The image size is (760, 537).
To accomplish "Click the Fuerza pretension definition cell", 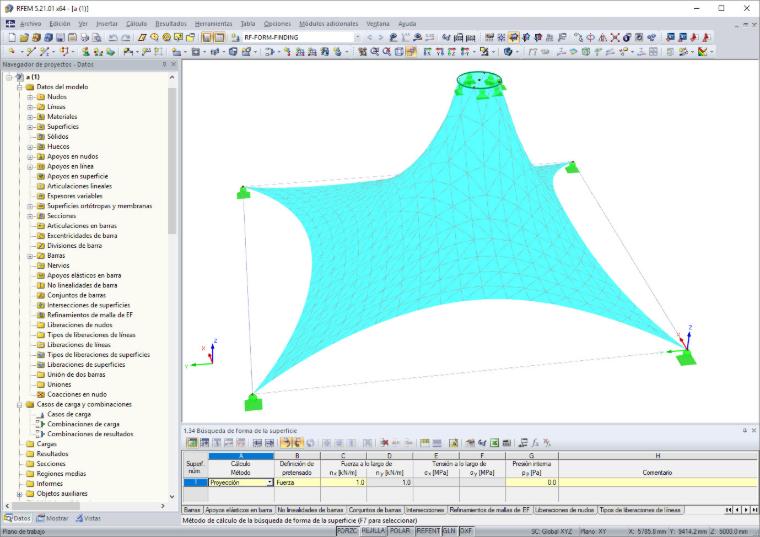I will coord(297,483).
